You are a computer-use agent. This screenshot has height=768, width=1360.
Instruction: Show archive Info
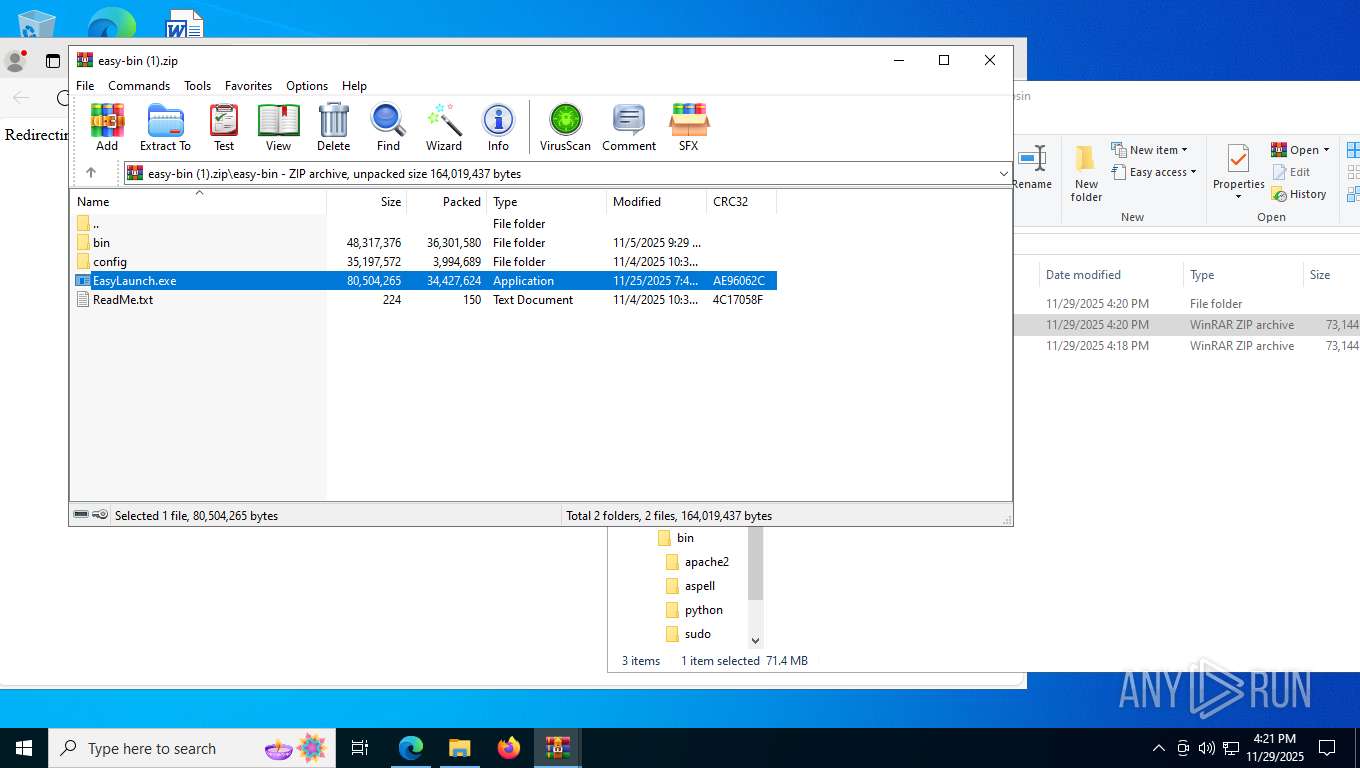[x=498, y=127]
